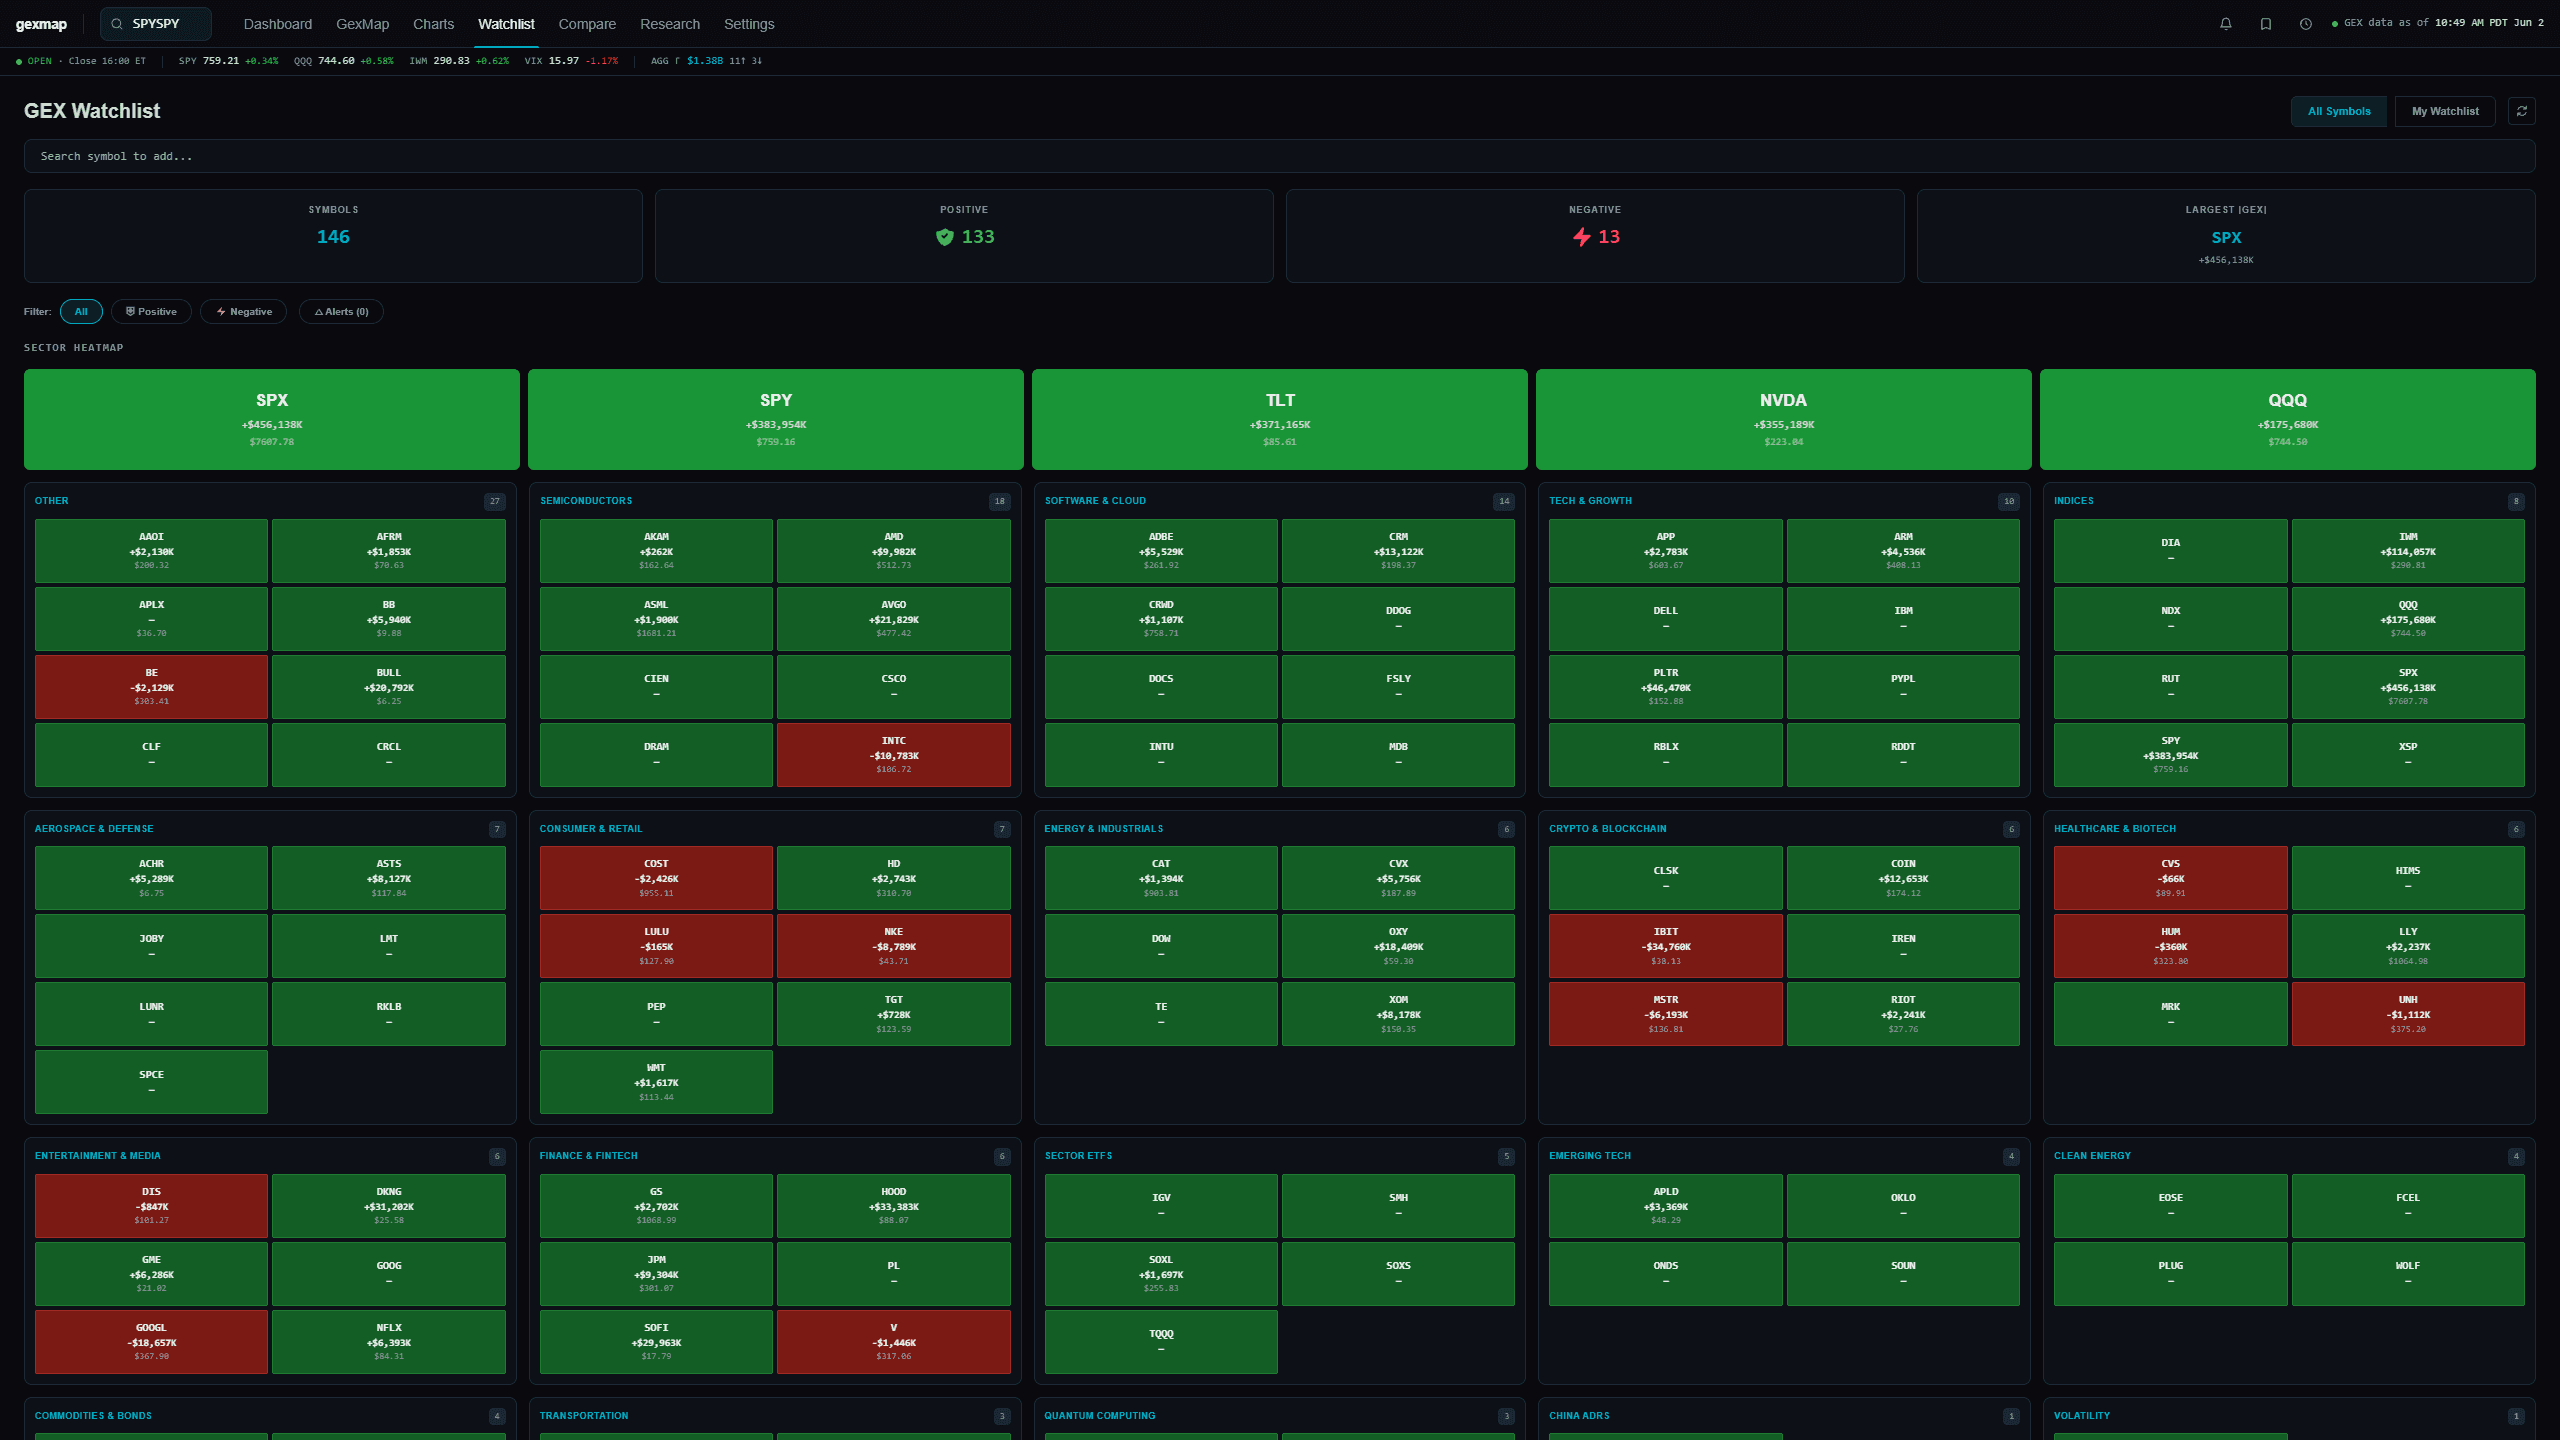Click the 'OPEN · Close 16:00 ET' market status
Screen dimensions: 2560x1440
(x=81, y=61)
